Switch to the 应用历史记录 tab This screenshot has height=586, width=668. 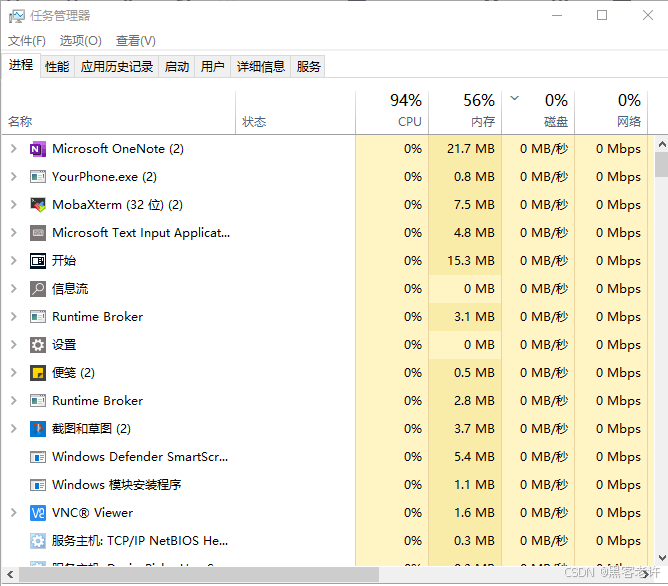[x=117, y=67]
